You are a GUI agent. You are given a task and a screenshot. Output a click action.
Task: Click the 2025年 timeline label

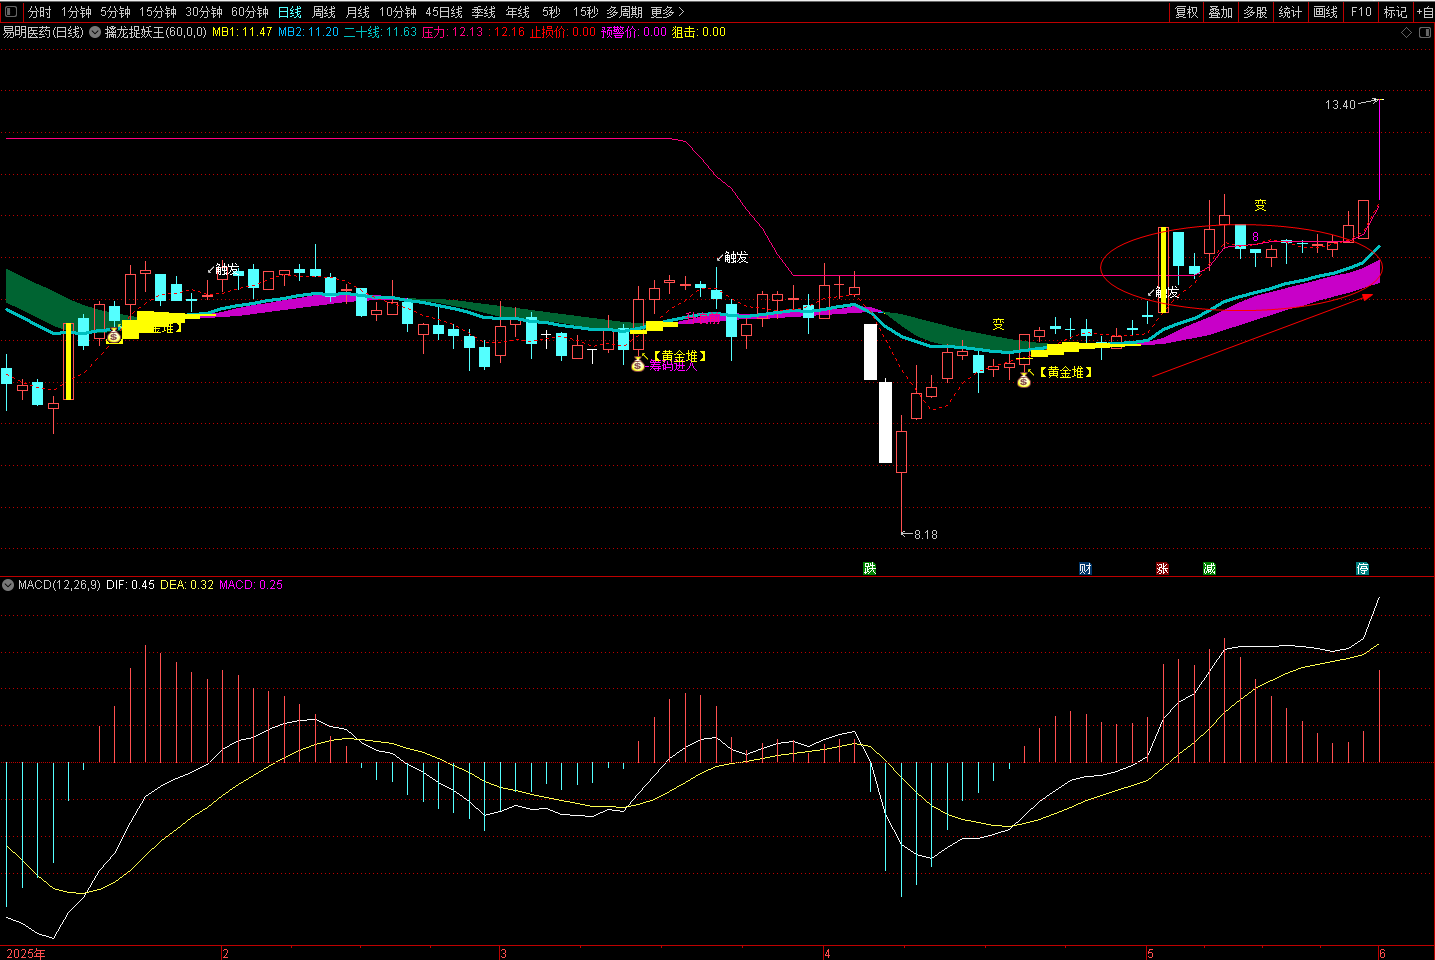pyautogui.click(x=26, y=953)
